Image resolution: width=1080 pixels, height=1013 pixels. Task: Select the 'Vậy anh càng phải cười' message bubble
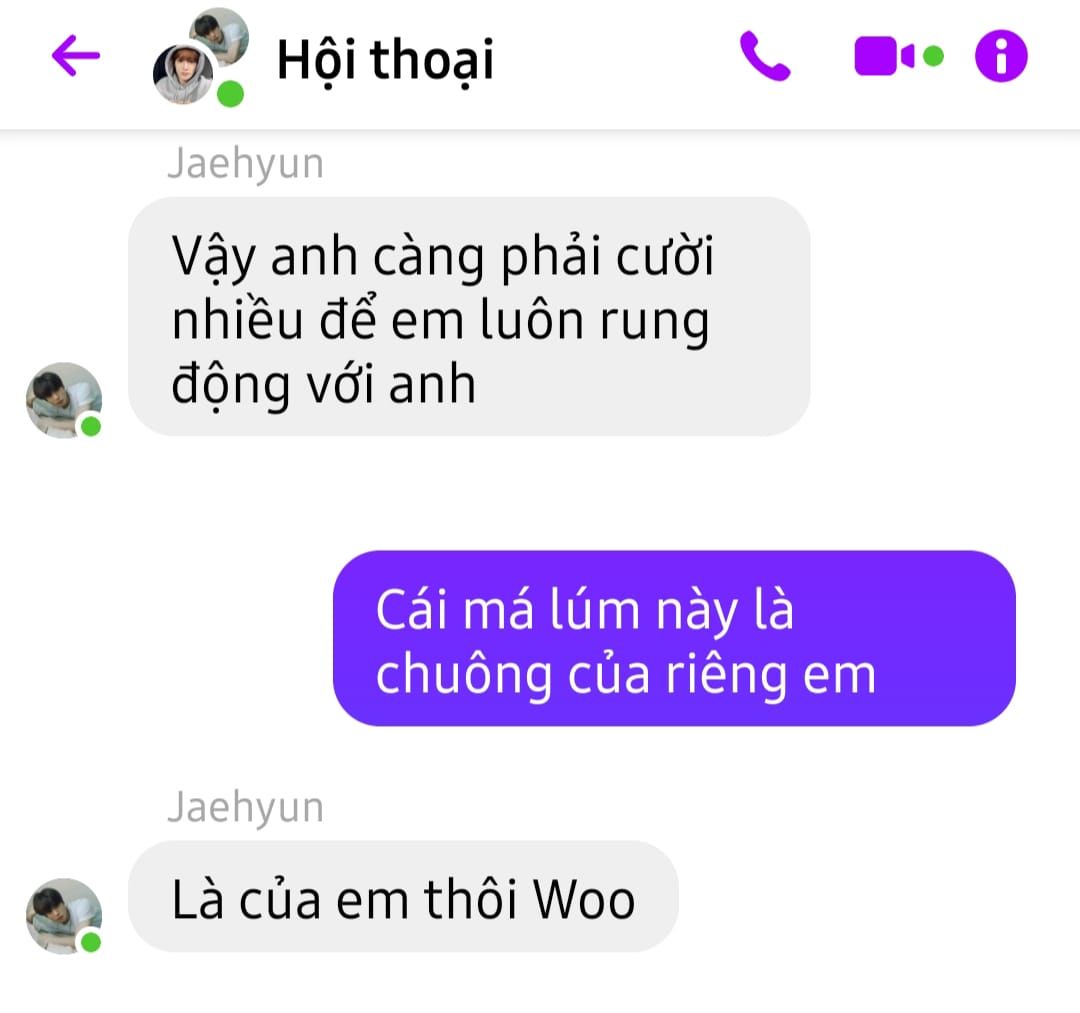coord(469,317)
